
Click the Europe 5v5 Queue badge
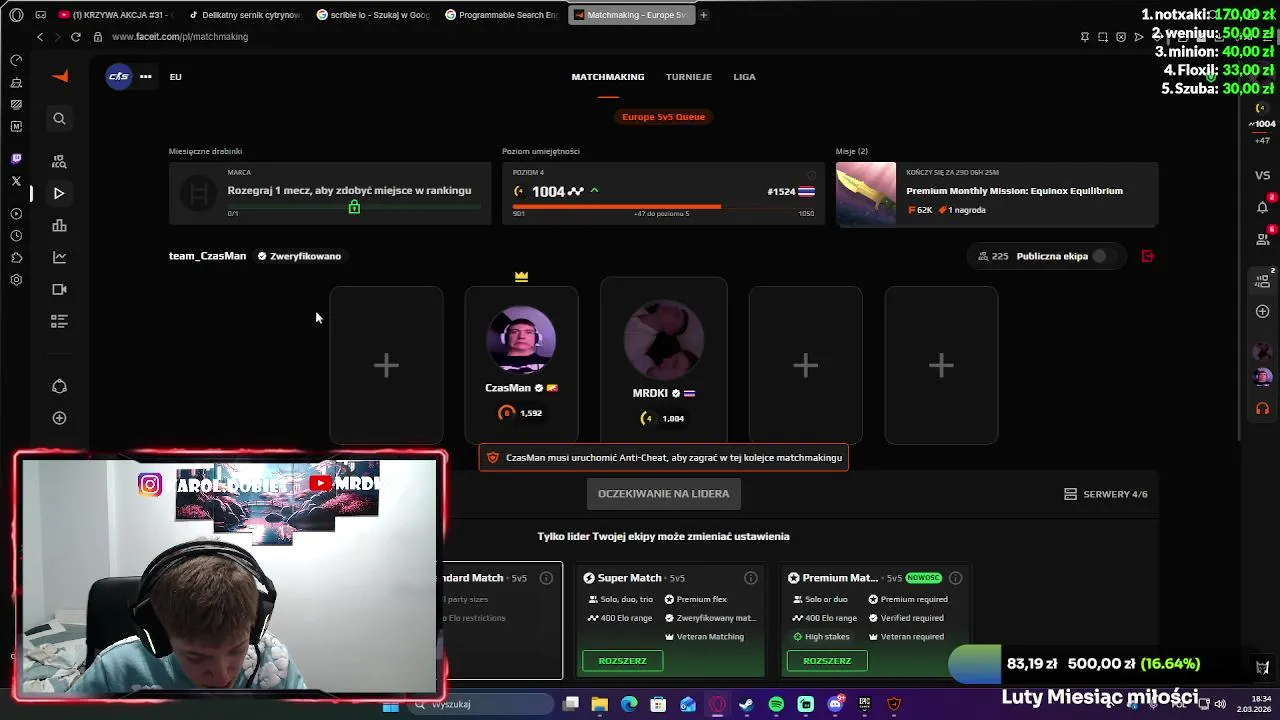point(663,117)
